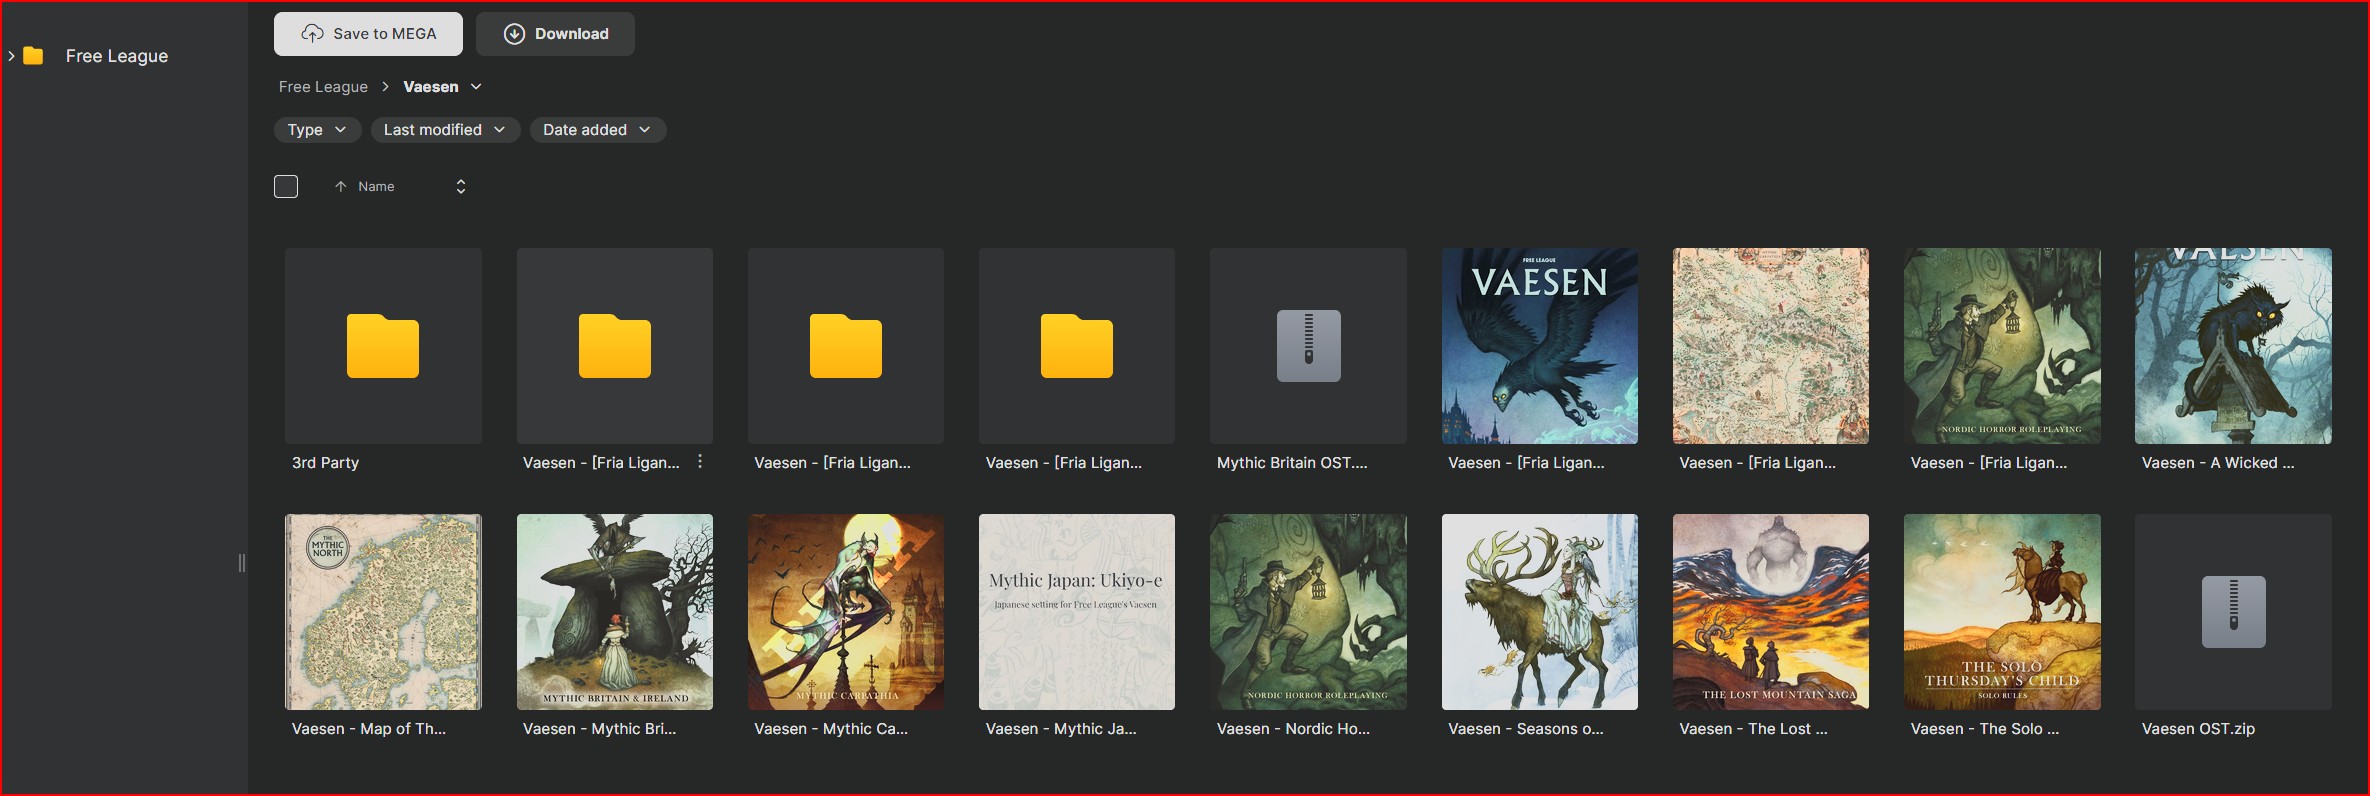Open the 3rd Party folder icon

(383, 346)
